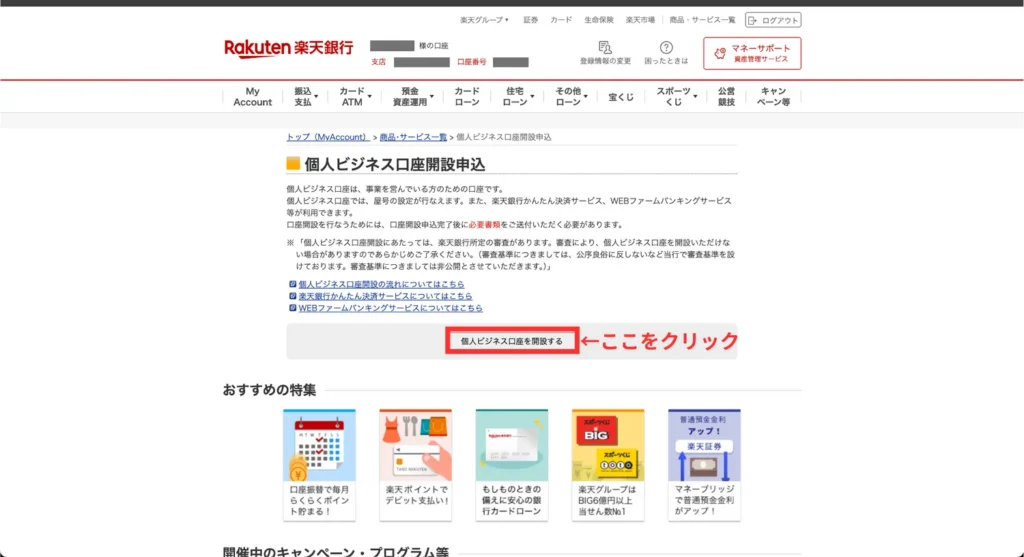
Task: Open 困ったときは help icon
Action: point(666,53)
